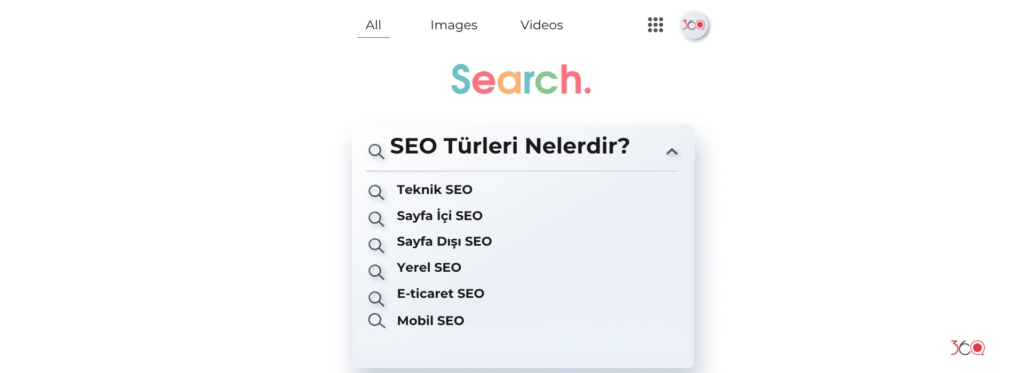
Task: Click the magnifier icon next to Sayfa İçi SEO
Action: (x=376, y=218)
